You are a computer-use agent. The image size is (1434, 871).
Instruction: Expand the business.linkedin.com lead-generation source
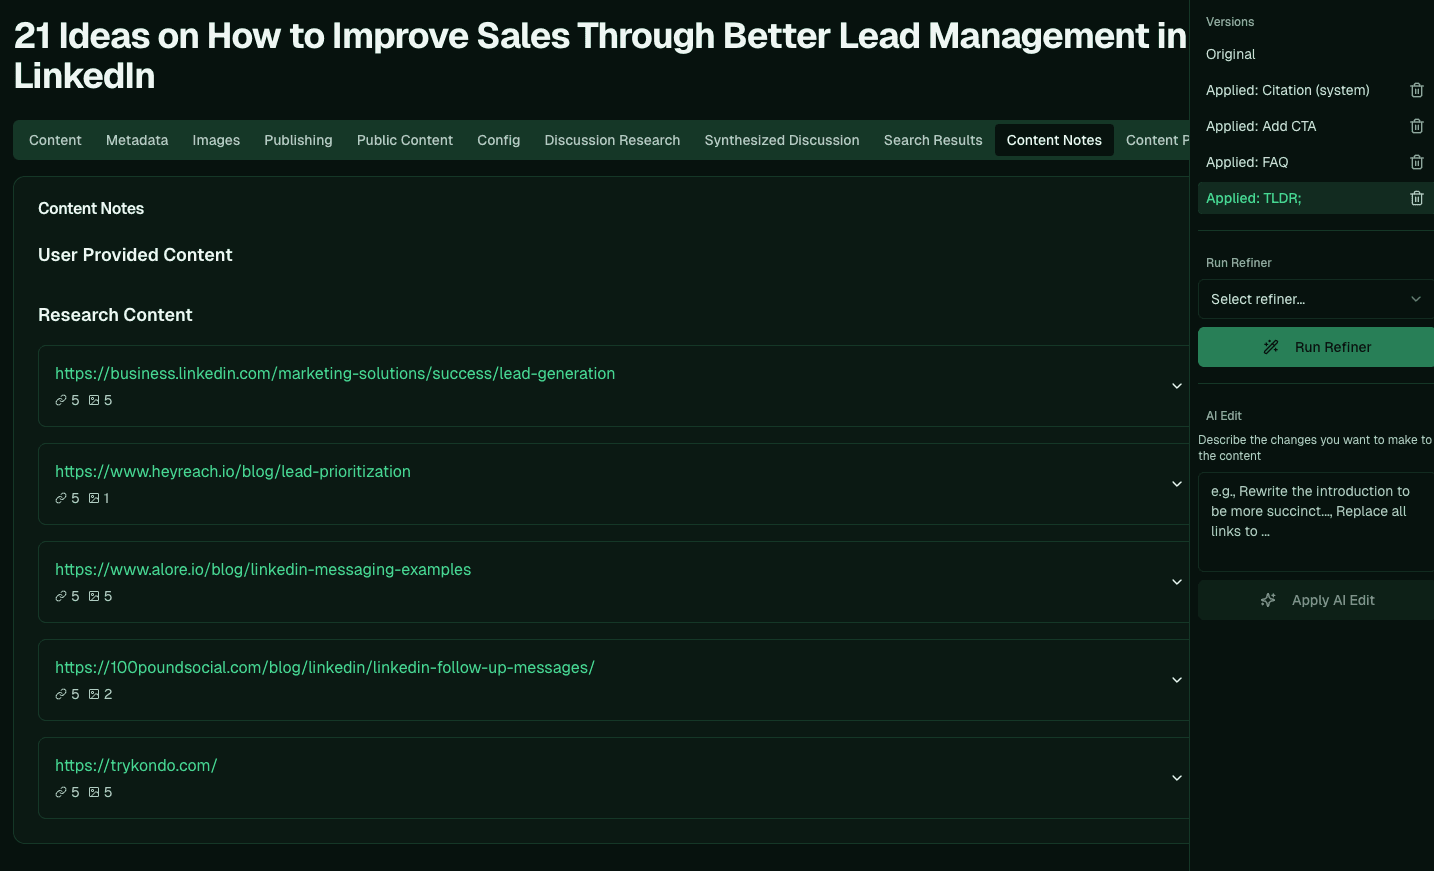[1177, 386]
